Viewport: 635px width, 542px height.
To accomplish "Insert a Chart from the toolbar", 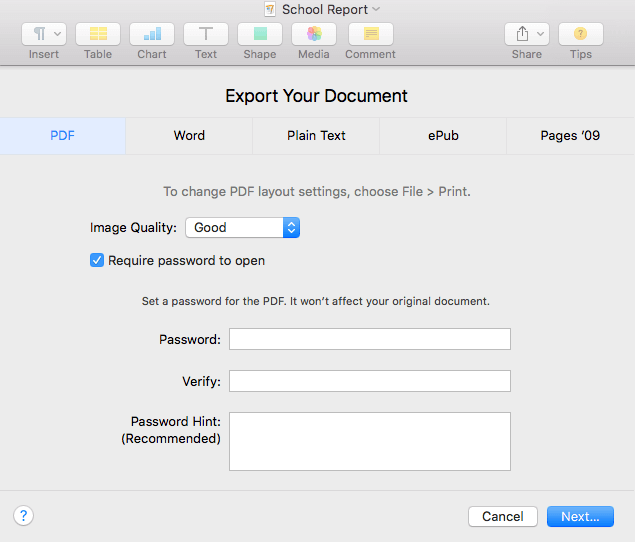I will [x=152, y=34].
